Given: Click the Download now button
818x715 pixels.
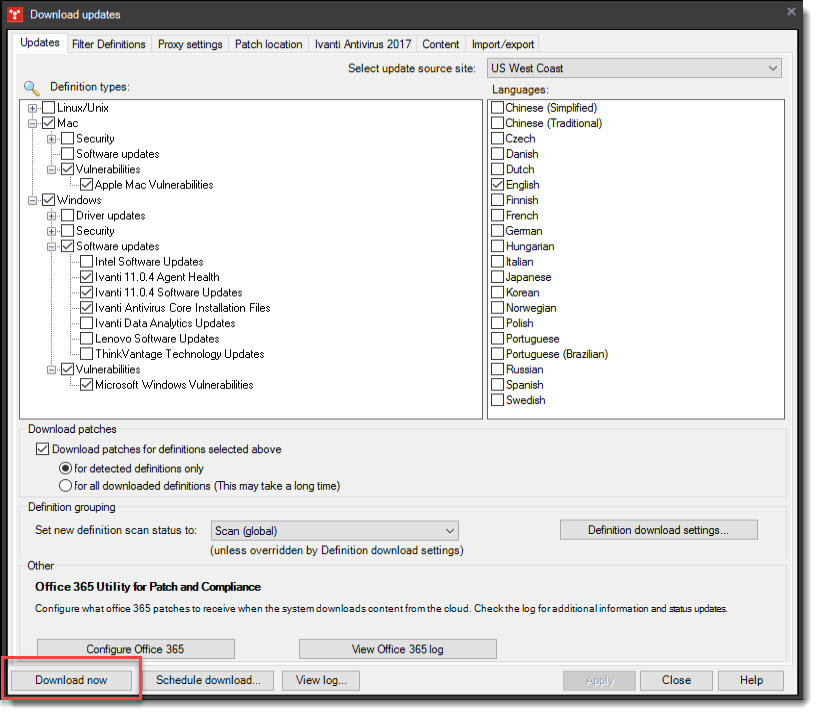Looking at the screenshot, I should [70, 680].
